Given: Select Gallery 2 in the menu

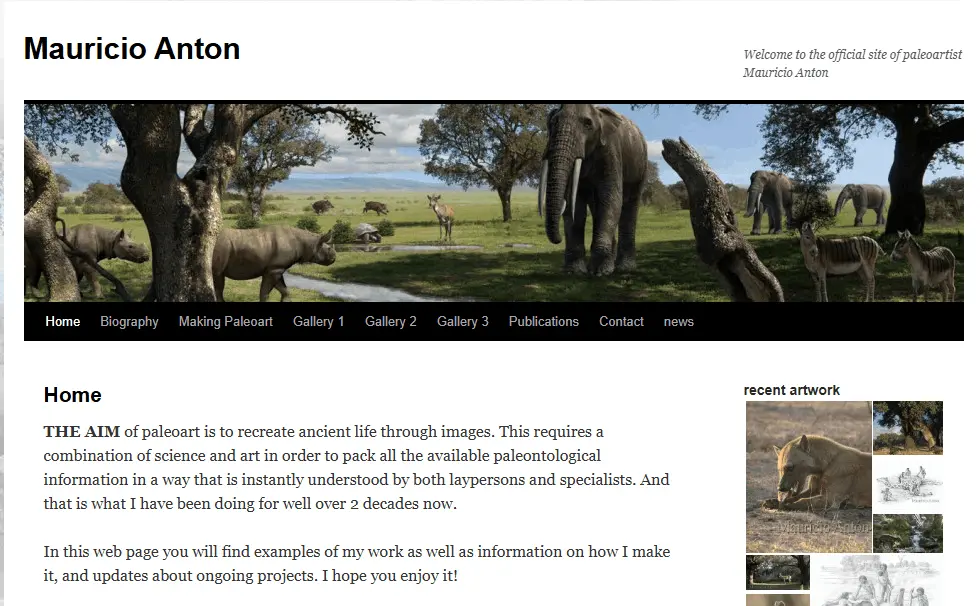Looking at the screenshot, I should (x=390, y=321).
